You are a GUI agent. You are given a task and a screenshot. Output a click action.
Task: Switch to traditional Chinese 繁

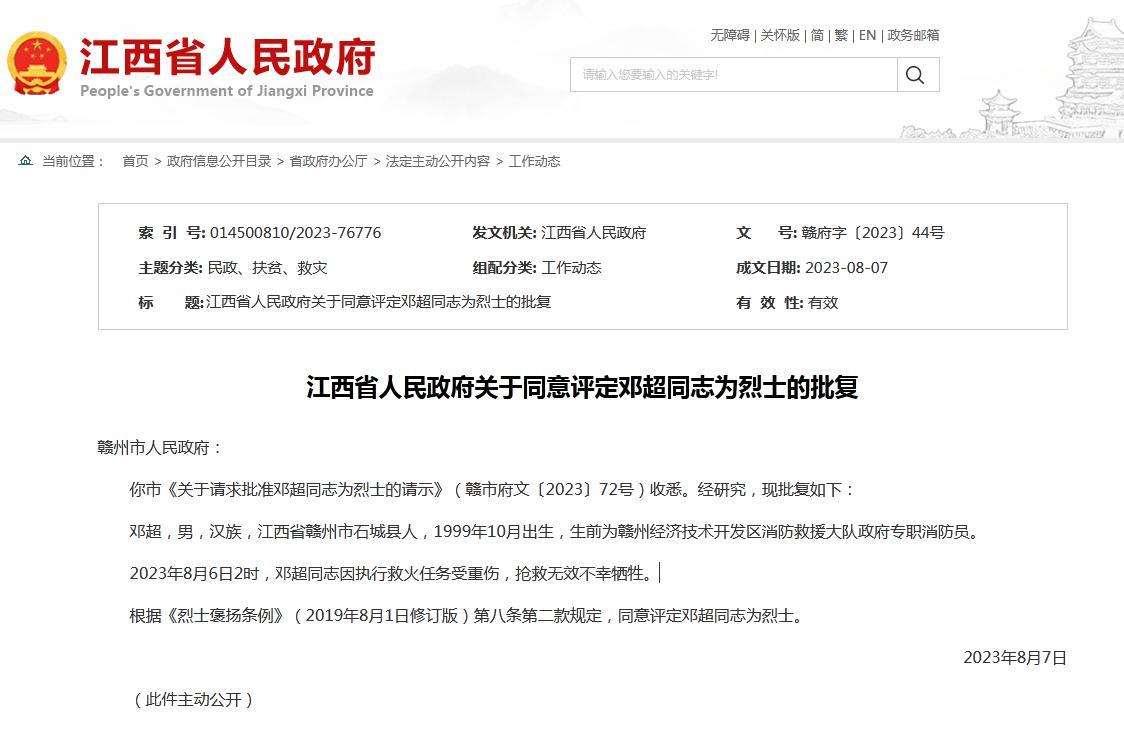point(841,35)
